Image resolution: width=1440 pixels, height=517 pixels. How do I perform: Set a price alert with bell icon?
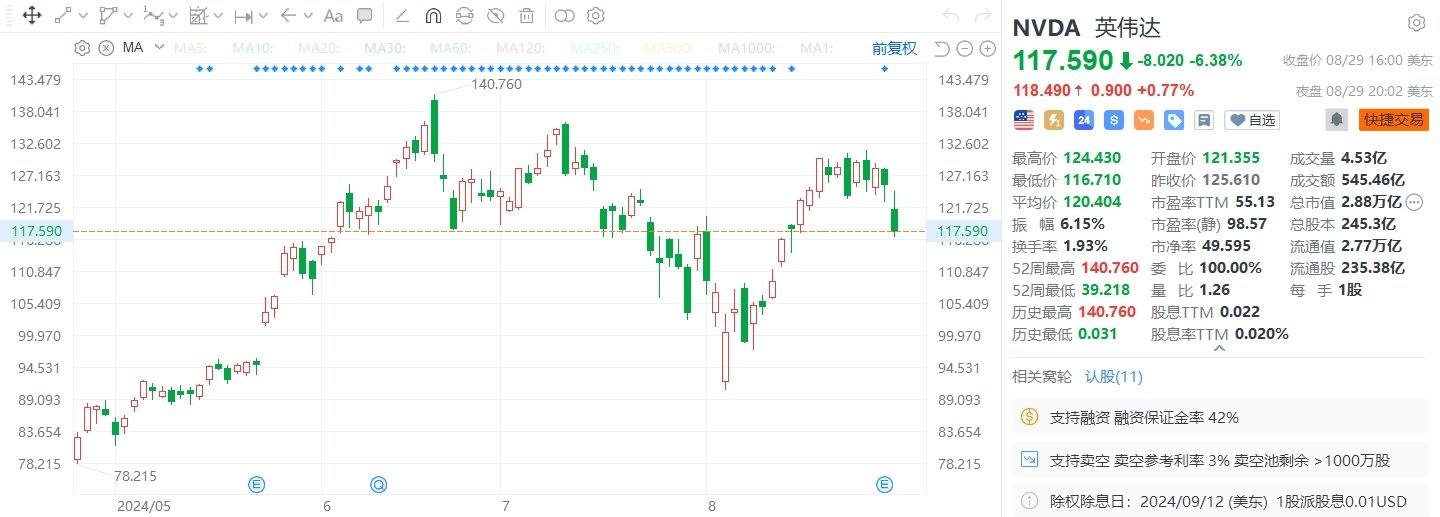point(1336,120)
